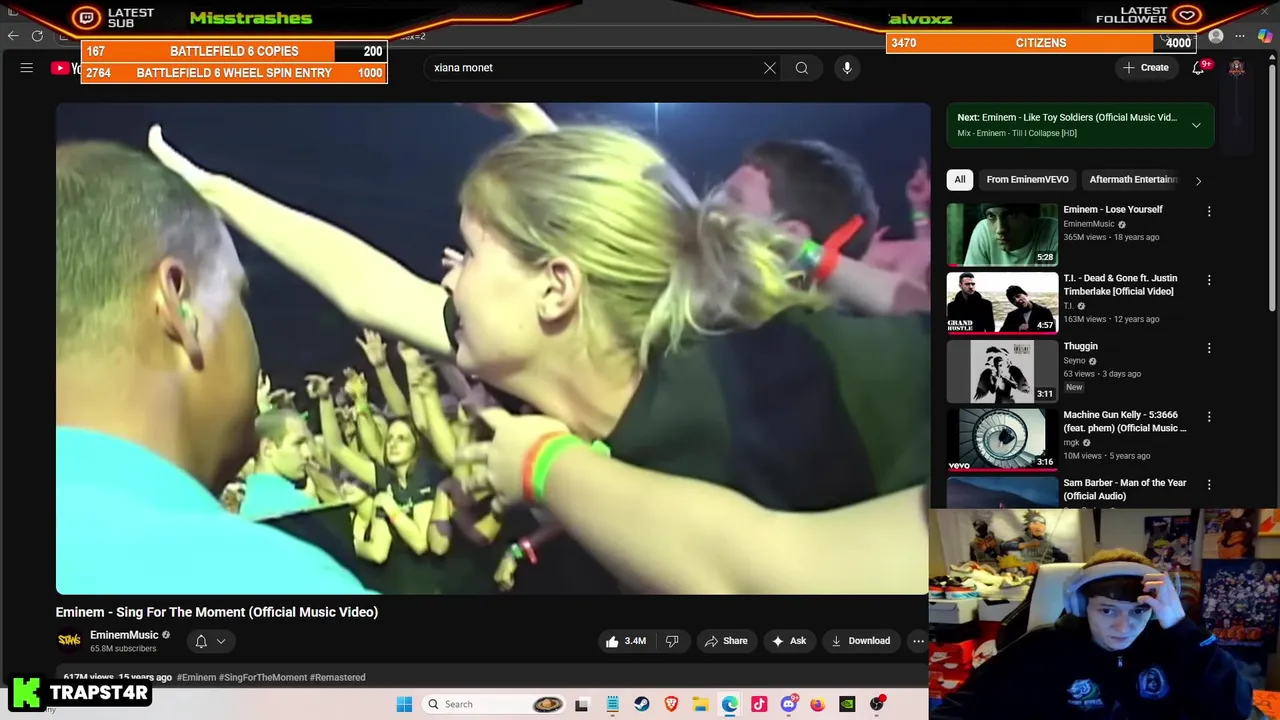Image resolution: width=1280 pixels, height=720 pixels.
Task: Open the browser three-dot settings menu
Action: (1240, 37)
